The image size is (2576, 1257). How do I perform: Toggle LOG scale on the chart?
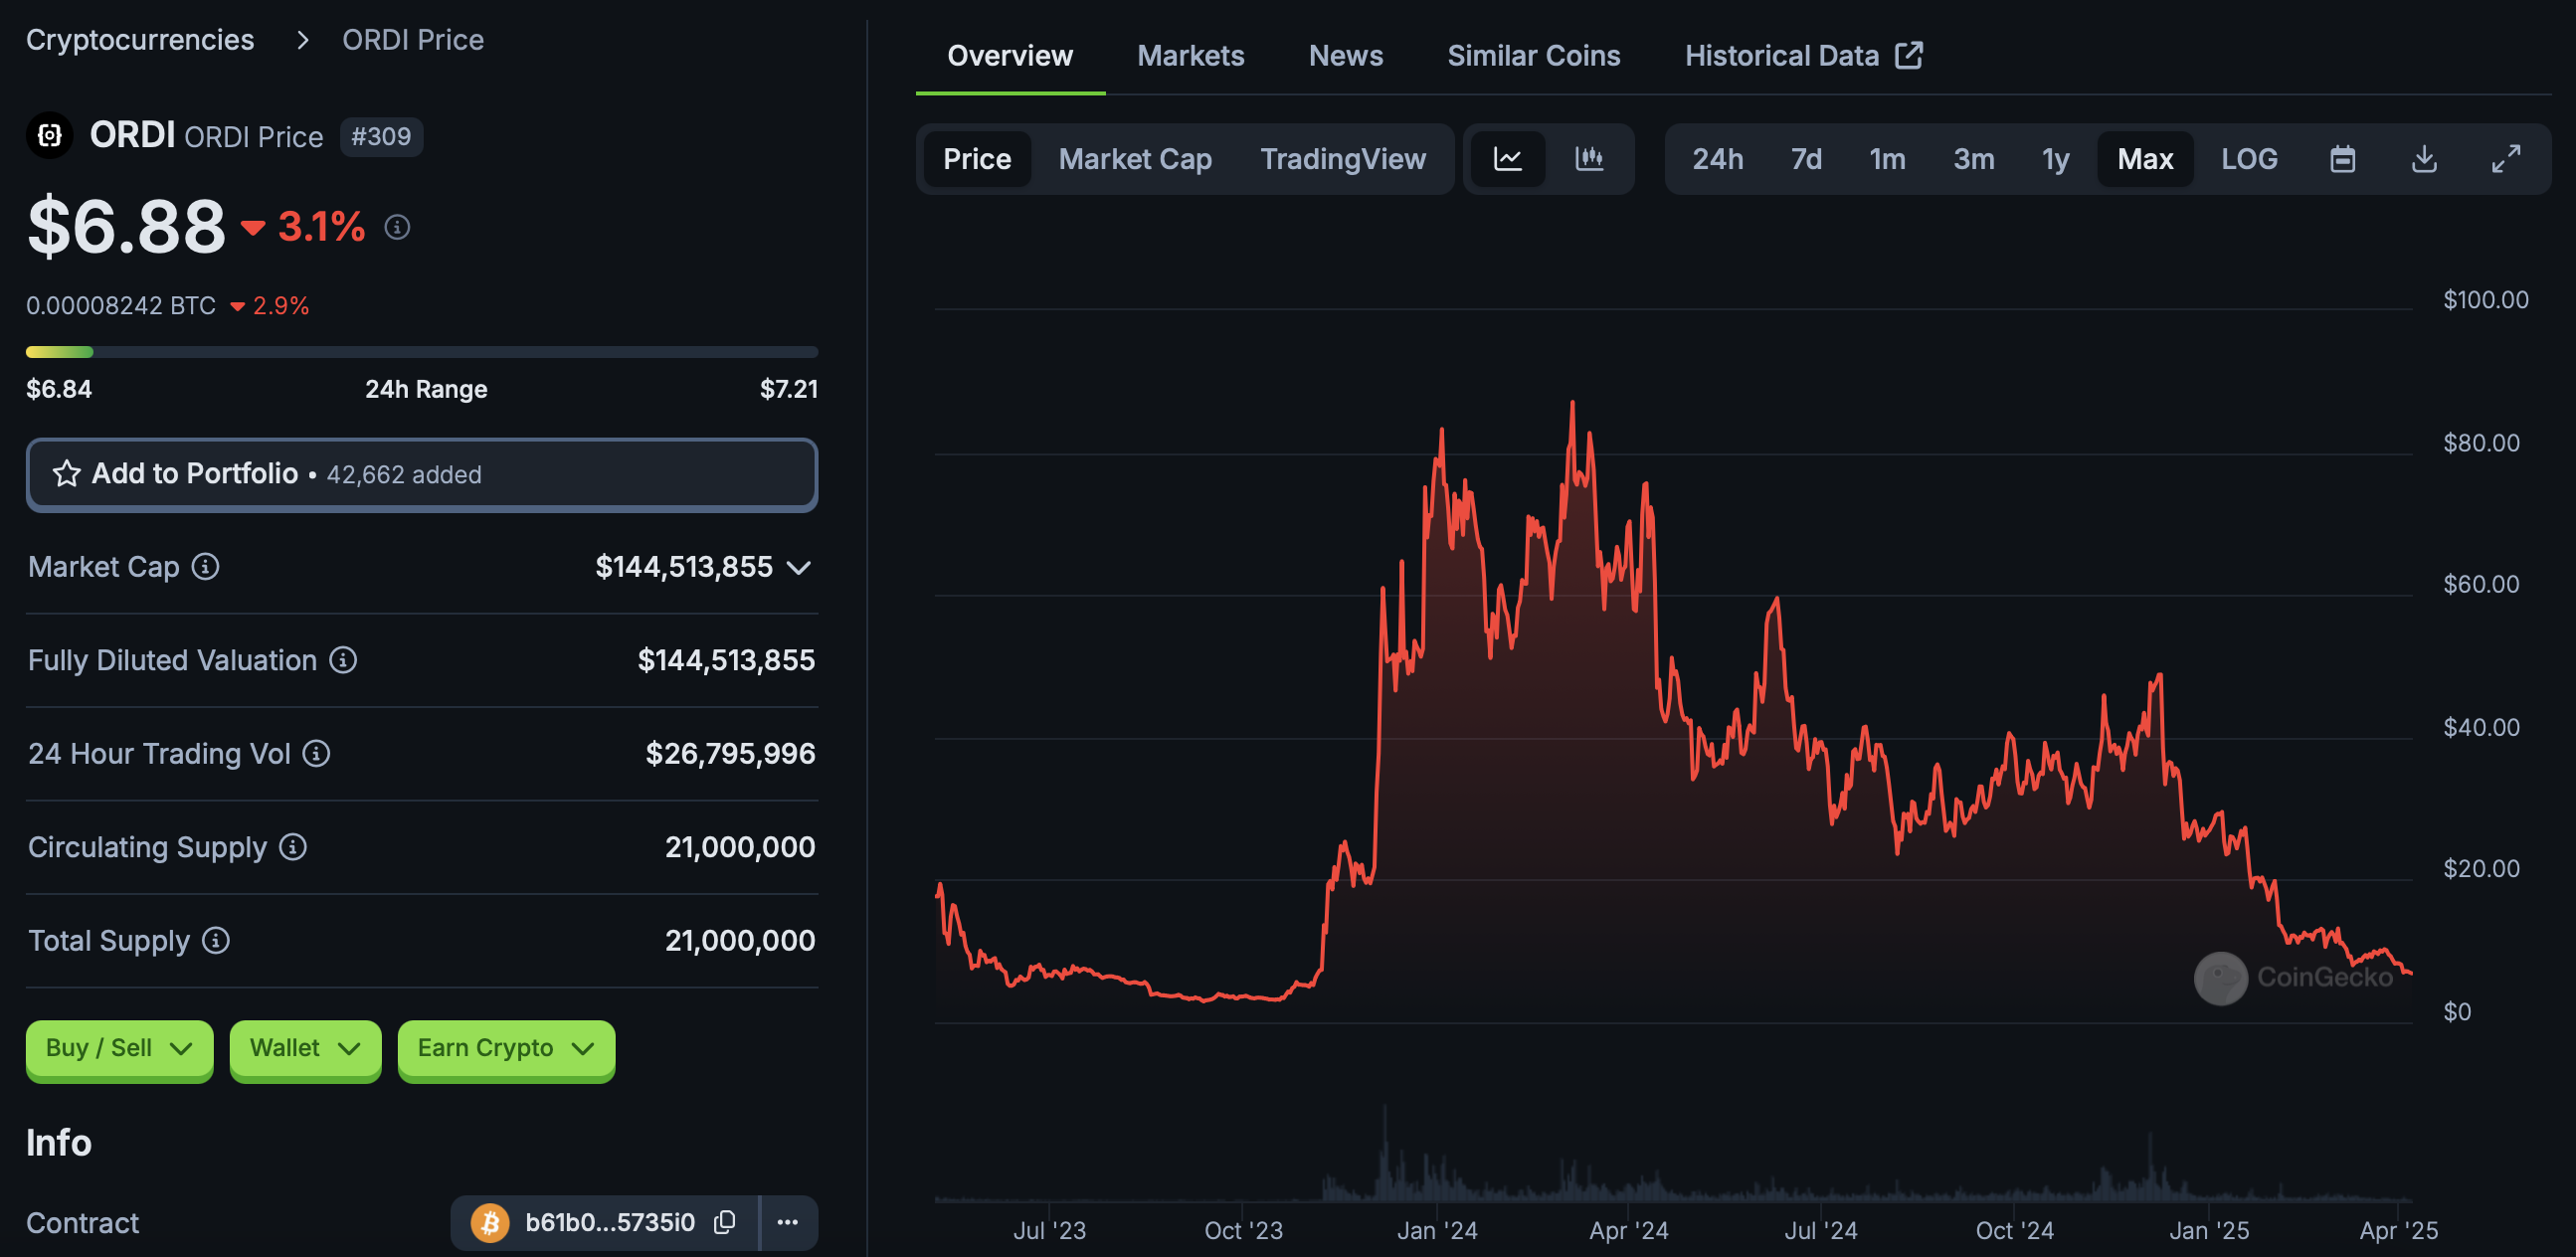[2249, 159]
